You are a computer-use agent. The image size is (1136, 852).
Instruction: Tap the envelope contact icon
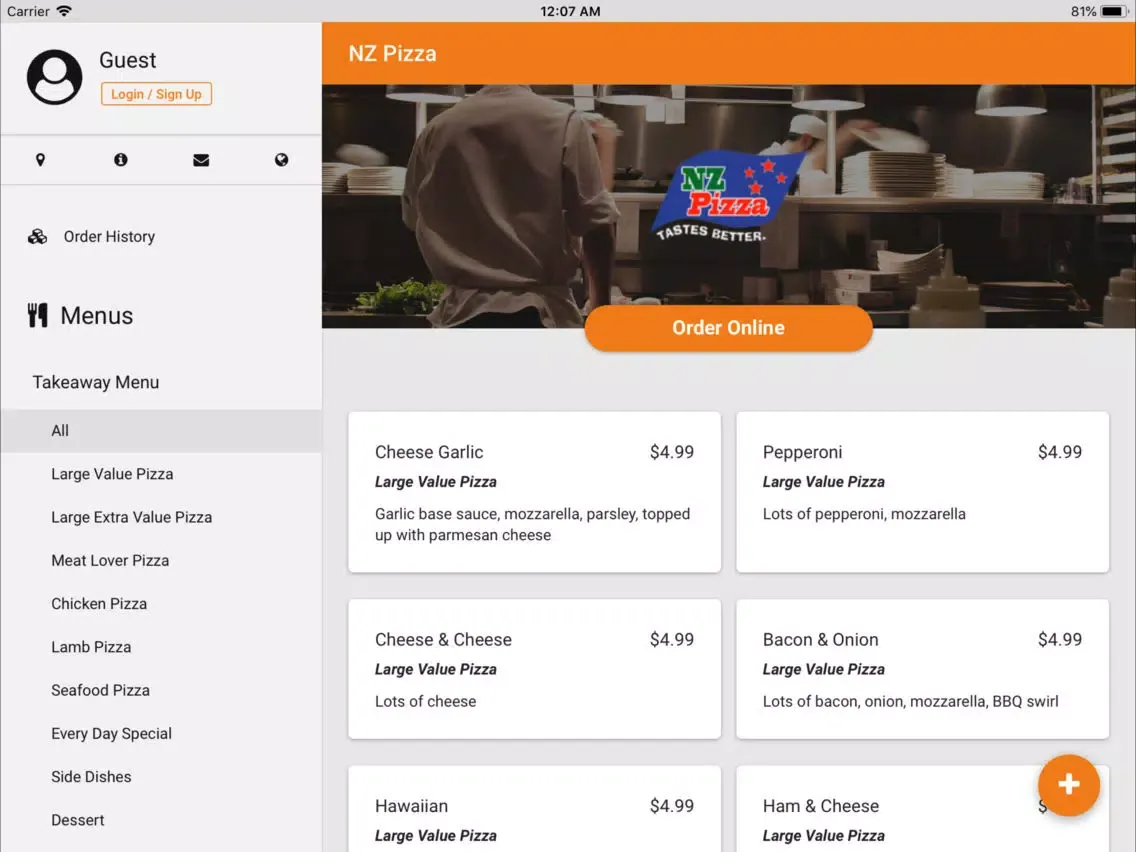point(201,160)
